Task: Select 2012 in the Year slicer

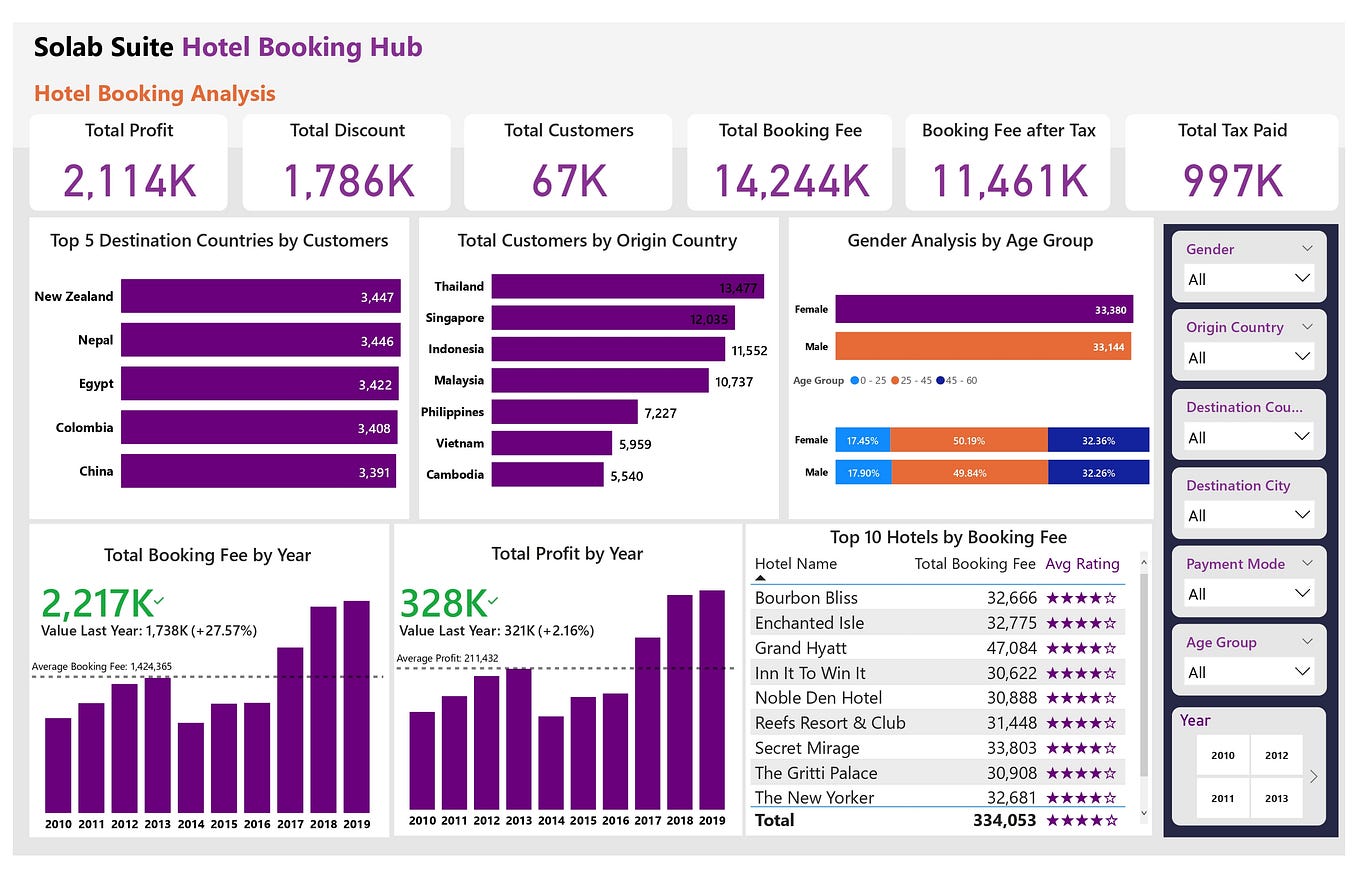Action: click(x=1278, y=755)
